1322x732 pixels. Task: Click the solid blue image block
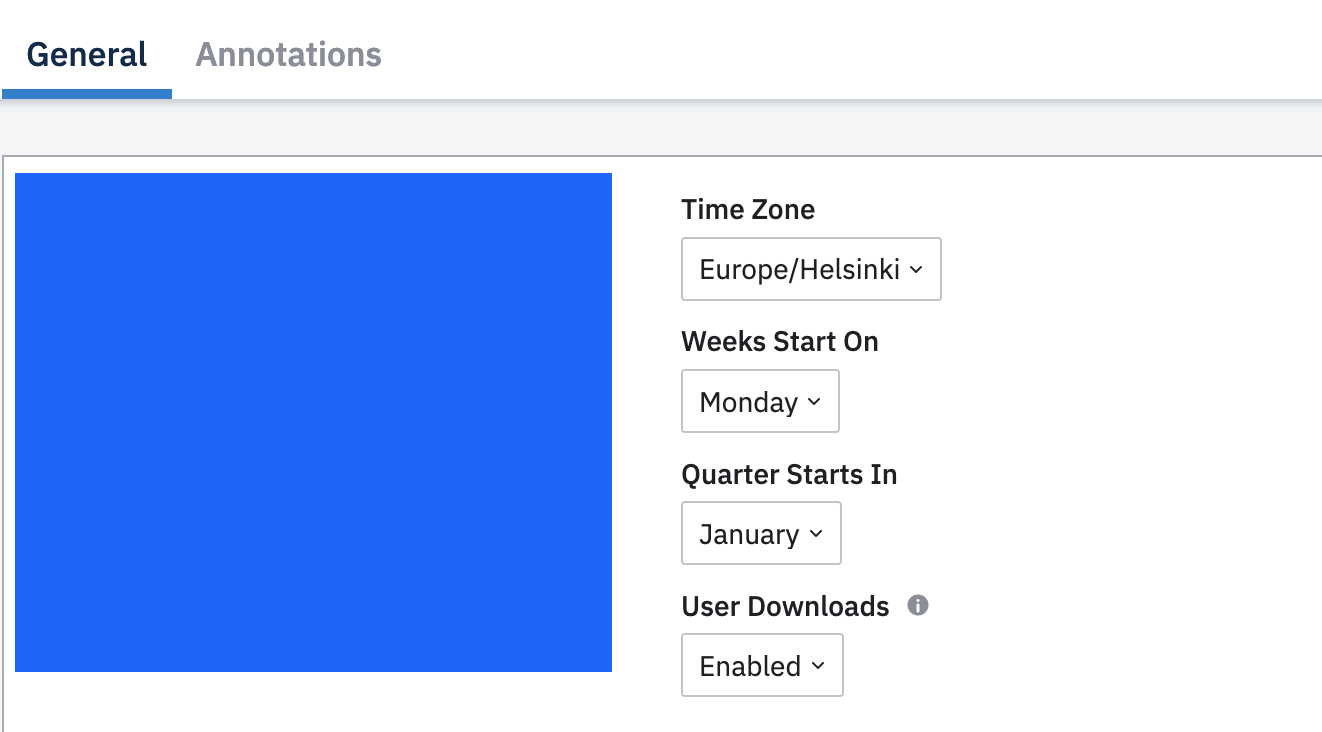[313, 422]
